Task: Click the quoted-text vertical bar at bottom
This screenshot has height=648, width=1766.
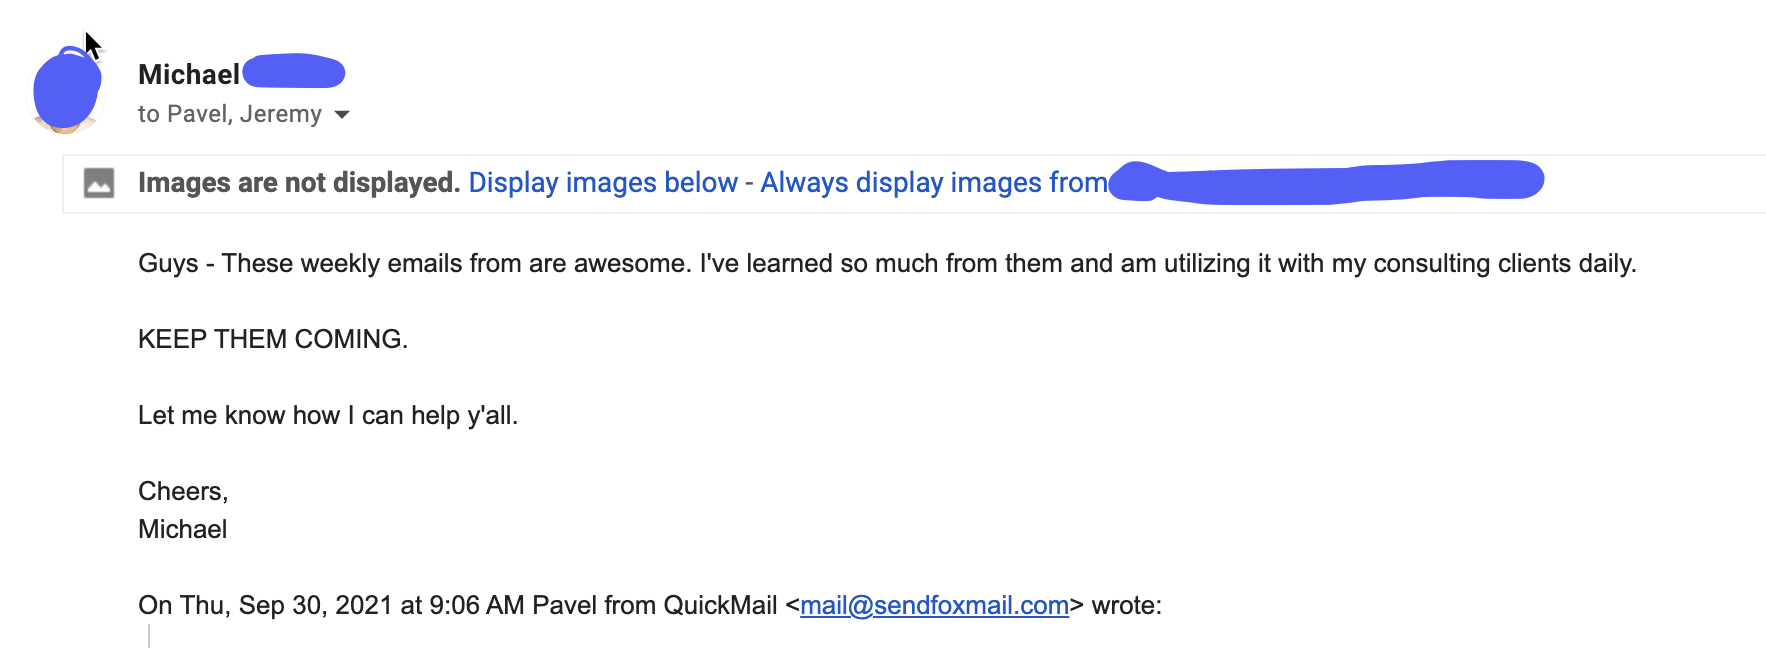Action: coord(149,636)
